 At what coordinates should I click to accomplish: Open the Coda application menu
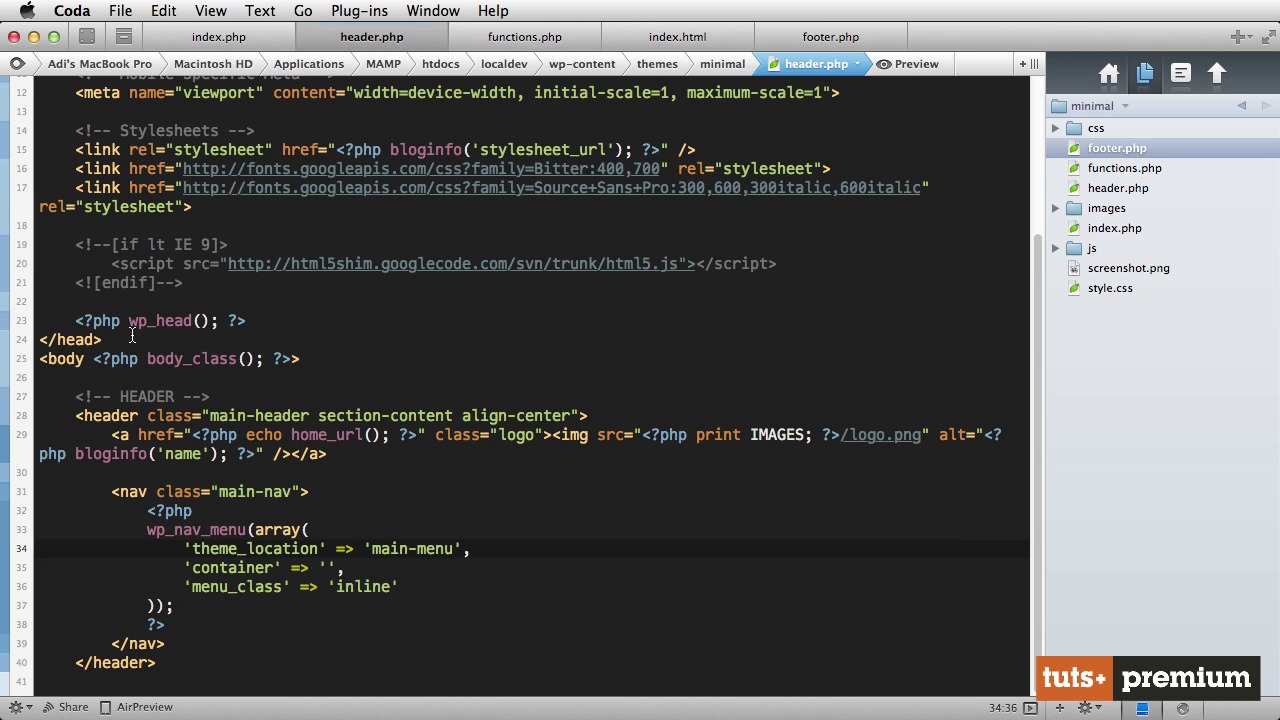[72, 11]
